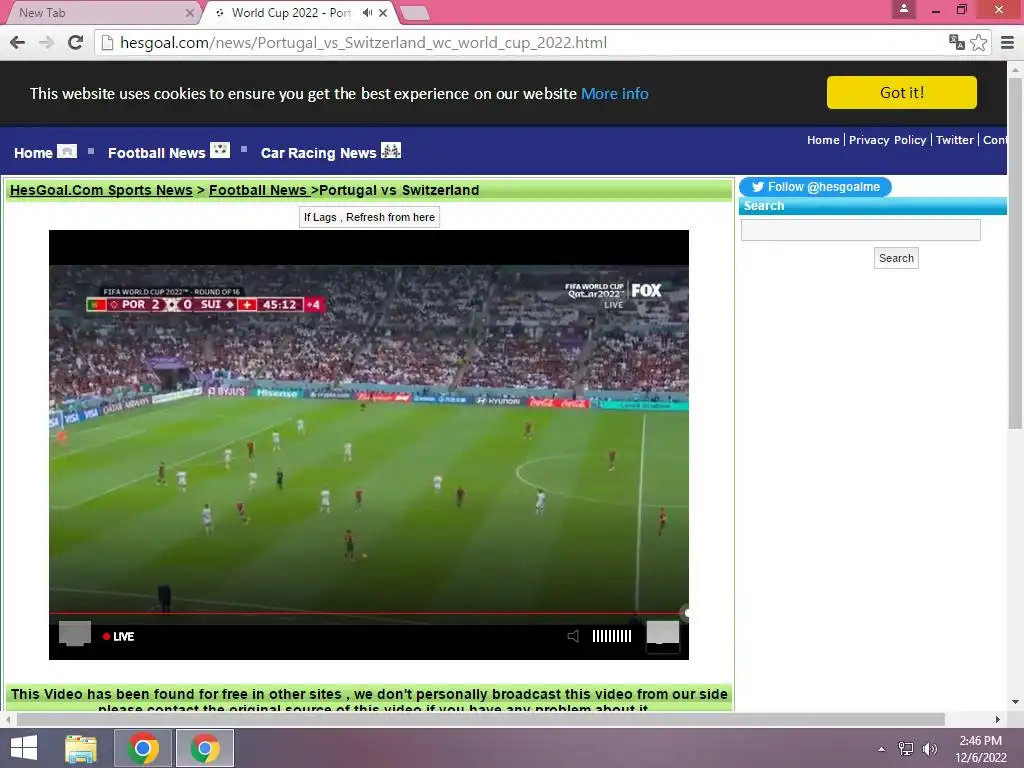Click the red LIVE indicator in player

[118, 636]
